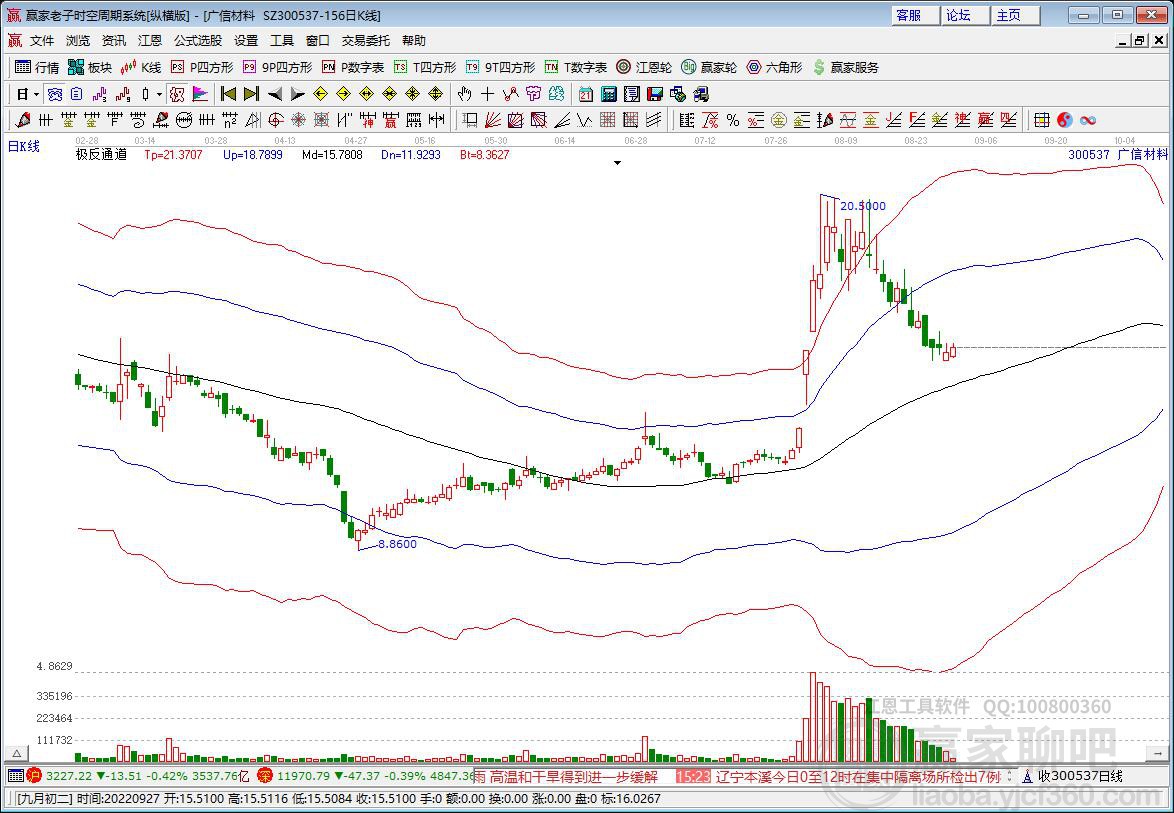Click the n² square-number scale icon
1174x813 pixels.
230,120
